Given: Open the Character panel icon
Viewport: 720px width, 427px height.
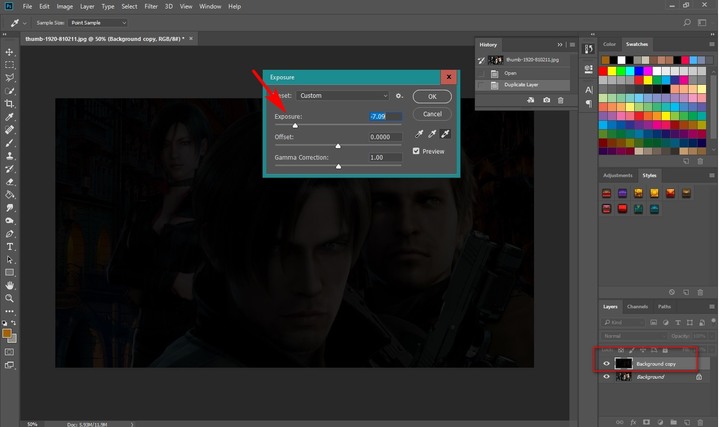Looking at the screenshot, I should click(x=589, y=90).
